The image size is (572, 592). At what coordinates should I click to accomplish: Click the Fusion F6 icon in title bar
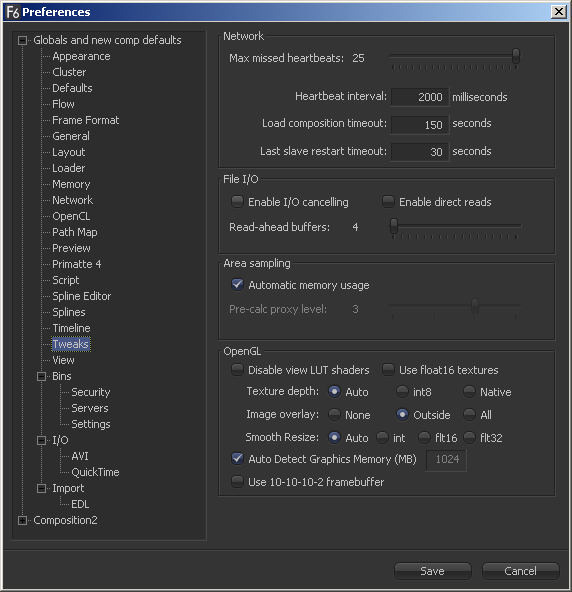click(x=12, y=12)
